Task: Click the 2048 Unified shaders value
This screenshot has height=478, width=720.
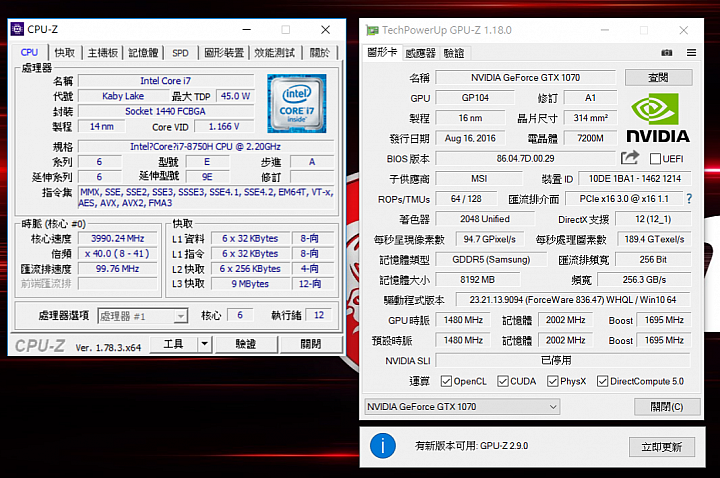Action: click(485, 219)
